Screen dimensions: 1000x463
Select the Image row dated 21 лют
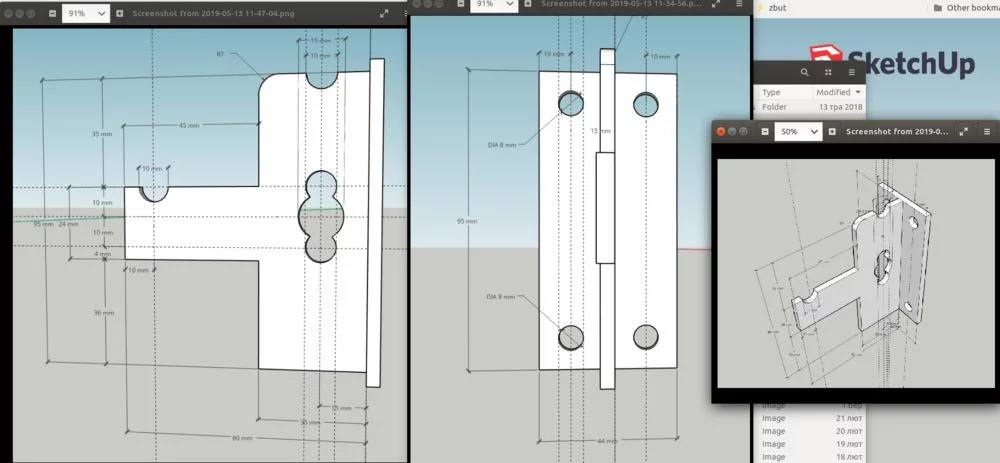click(810, 418)
